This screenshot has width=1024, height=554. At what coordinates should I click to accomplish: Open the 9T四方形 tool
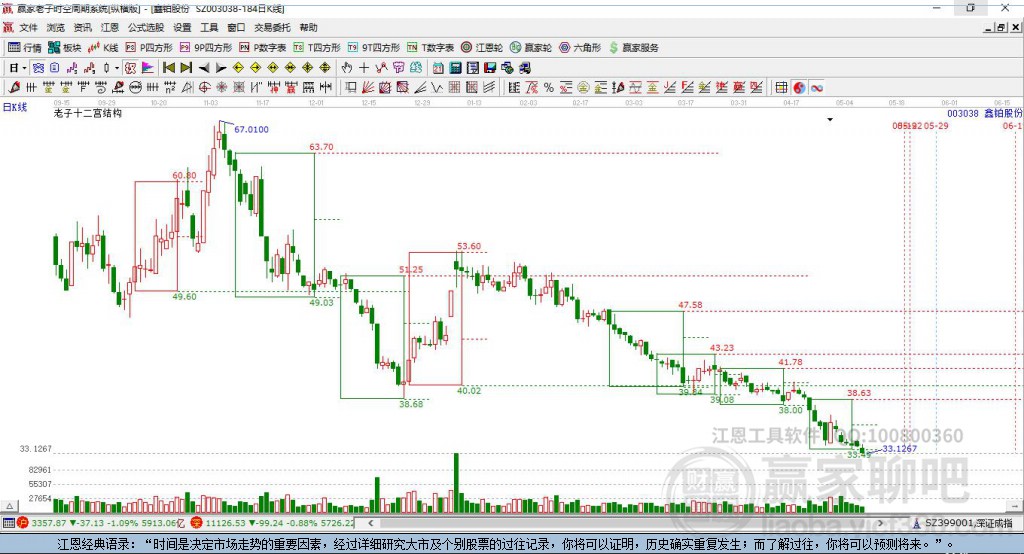373,48
